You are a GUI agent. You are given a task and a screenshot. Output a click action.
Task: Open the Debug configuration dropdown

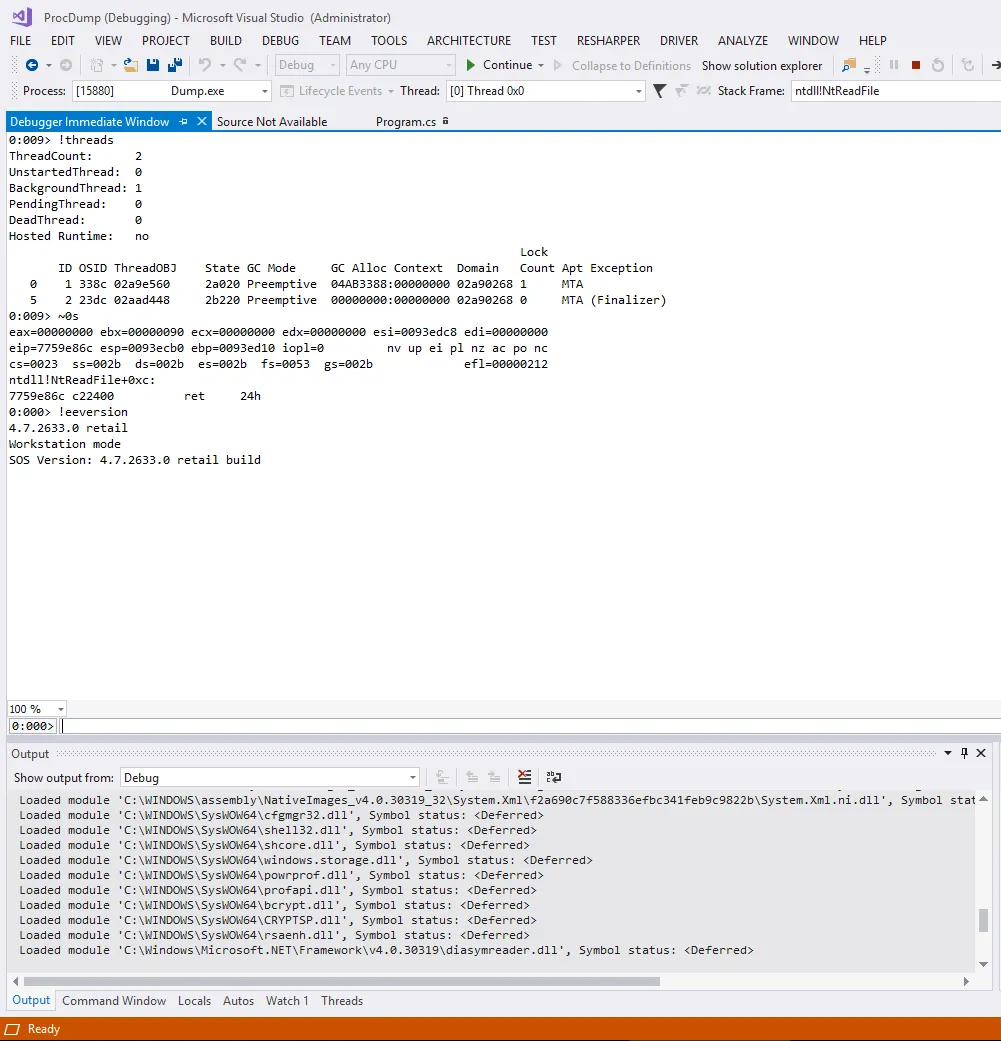307,65
